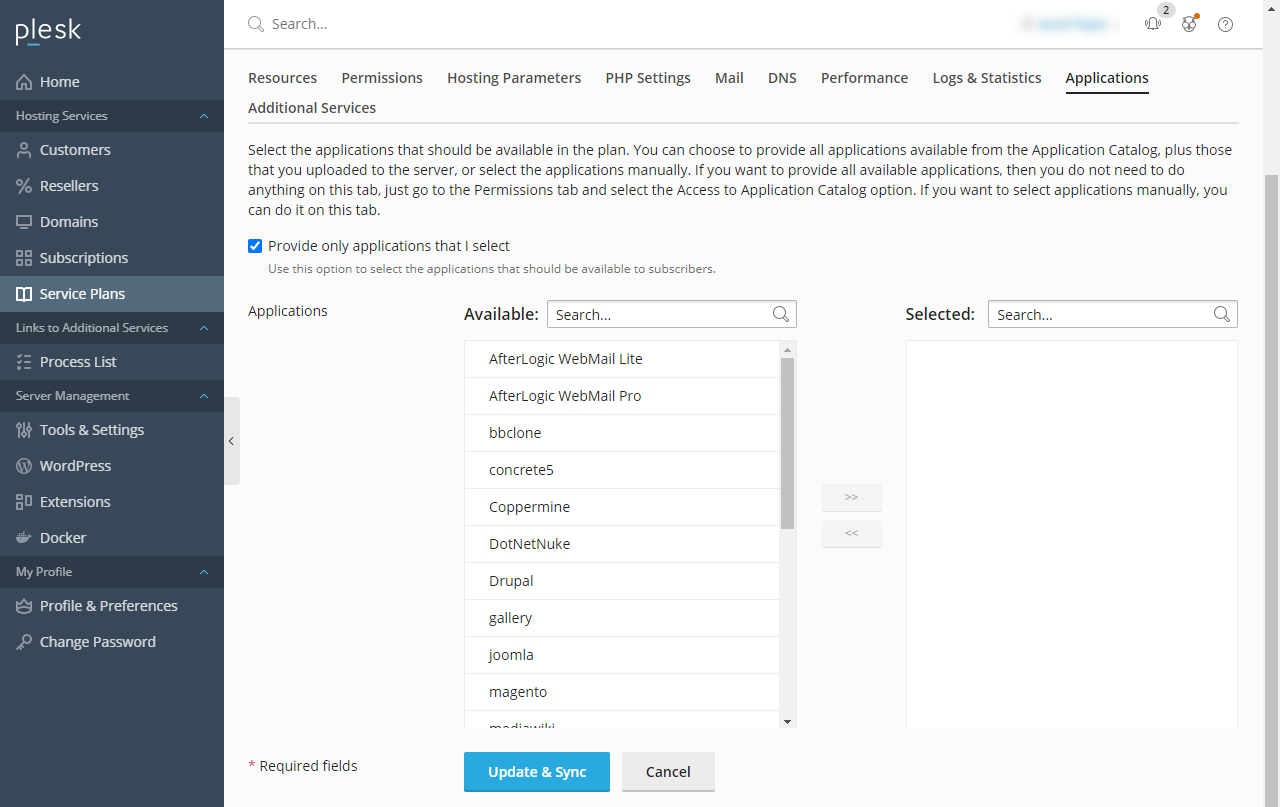The image size is (1280, 807).
Task: Click the Update & Sync button
Action: (537, 772)
